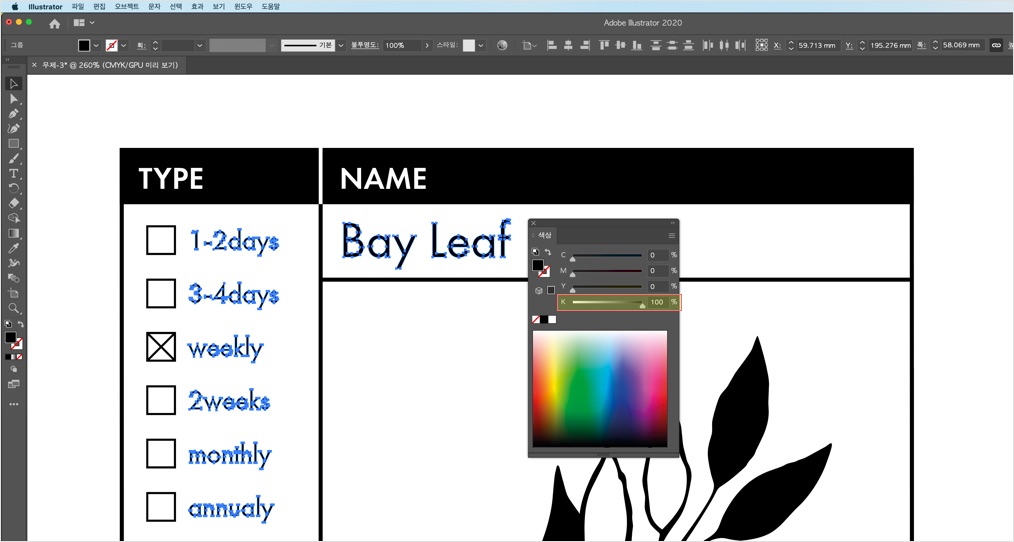Expand the opacity 100% arrow
1014x542 pixels.
point(427,45)
